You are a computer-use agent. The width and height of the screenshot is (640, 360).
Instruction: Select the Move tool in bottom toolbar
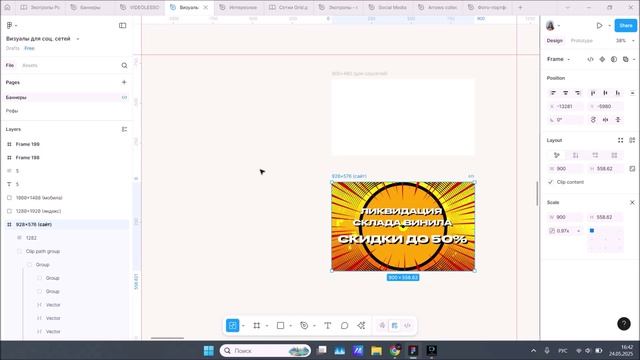(232, 325)
